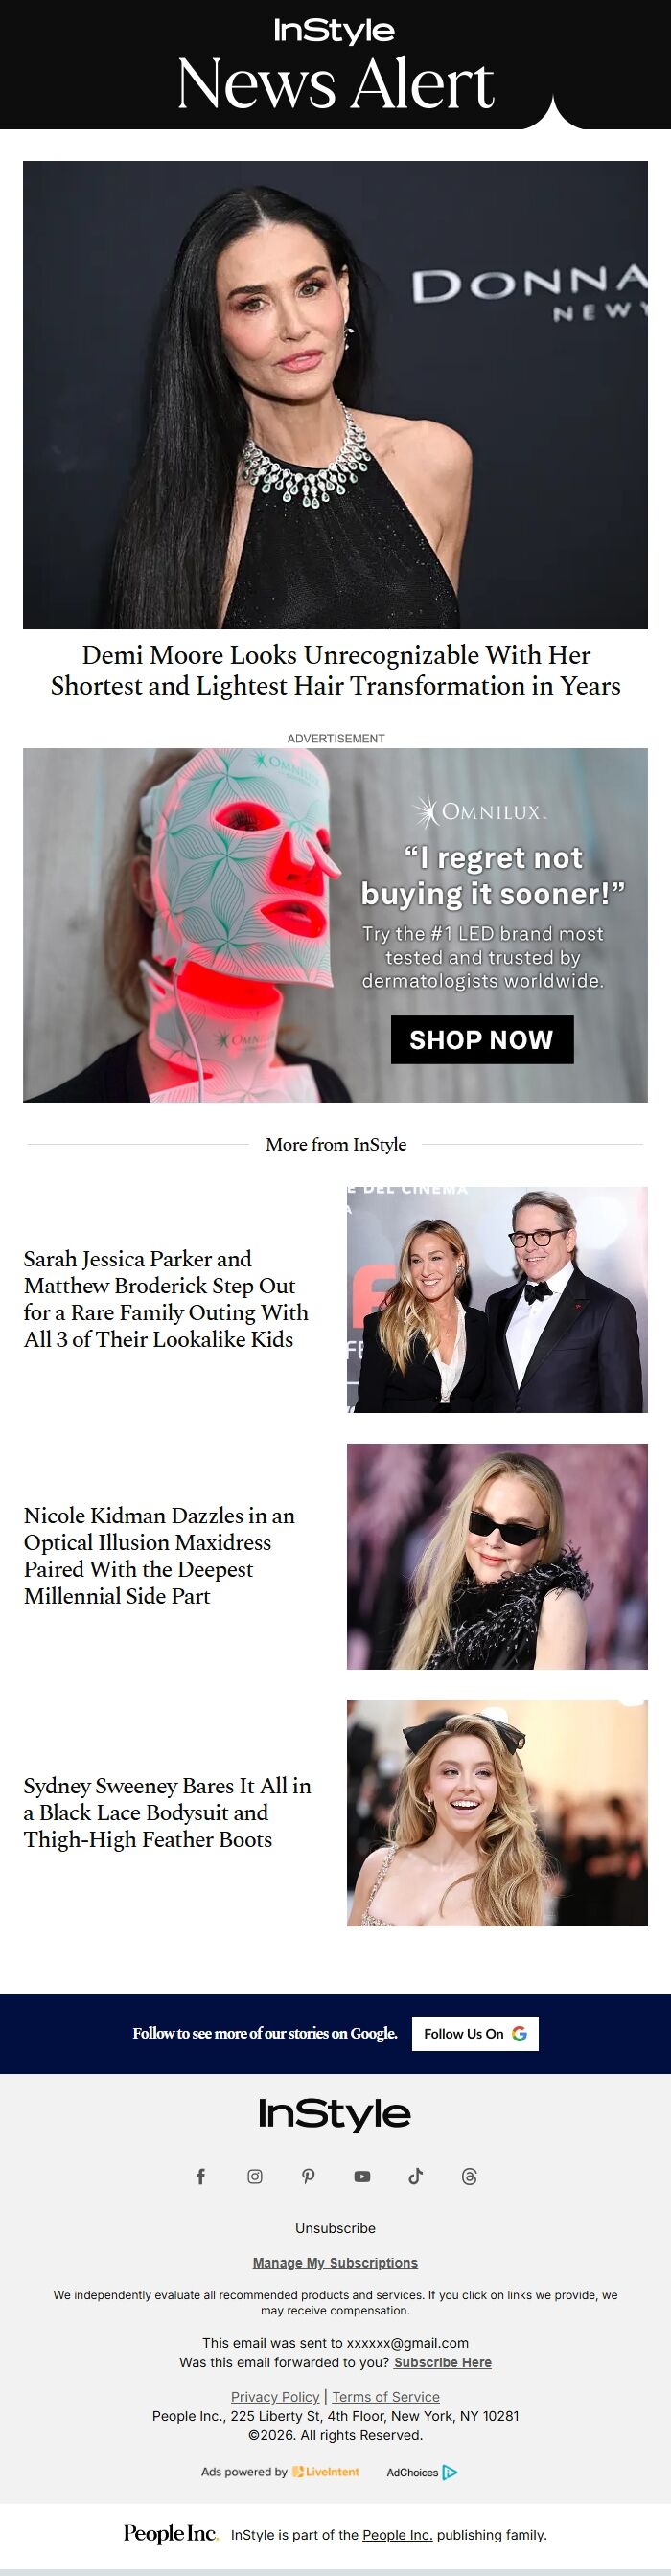Open InStyle's Facebook page icon
This screenshot has height=2576, width=671.
(x=201, y=2177)
